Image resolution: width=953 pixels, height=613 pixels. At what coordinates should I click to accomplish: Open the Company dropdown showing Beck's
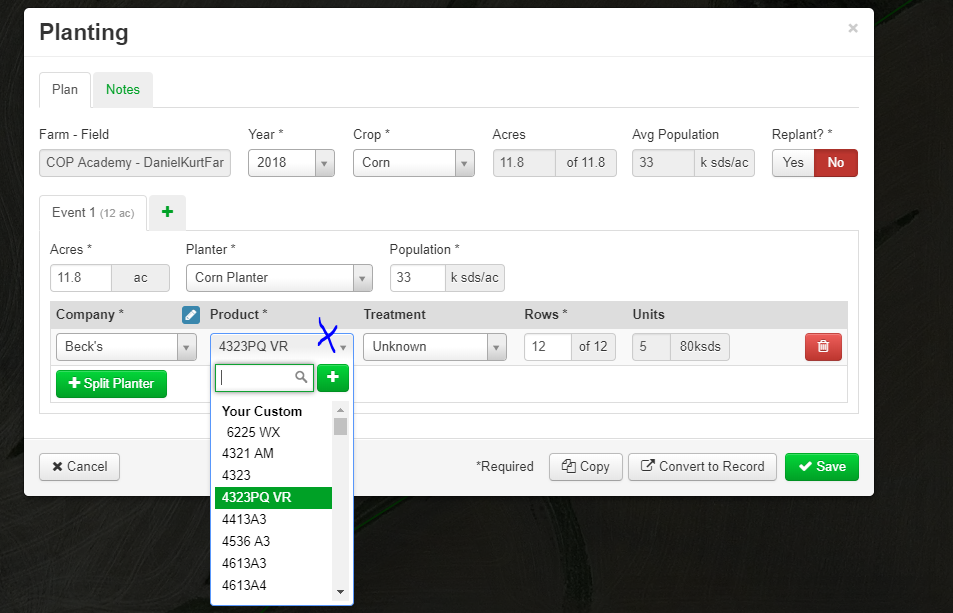[x=126, y=346]
